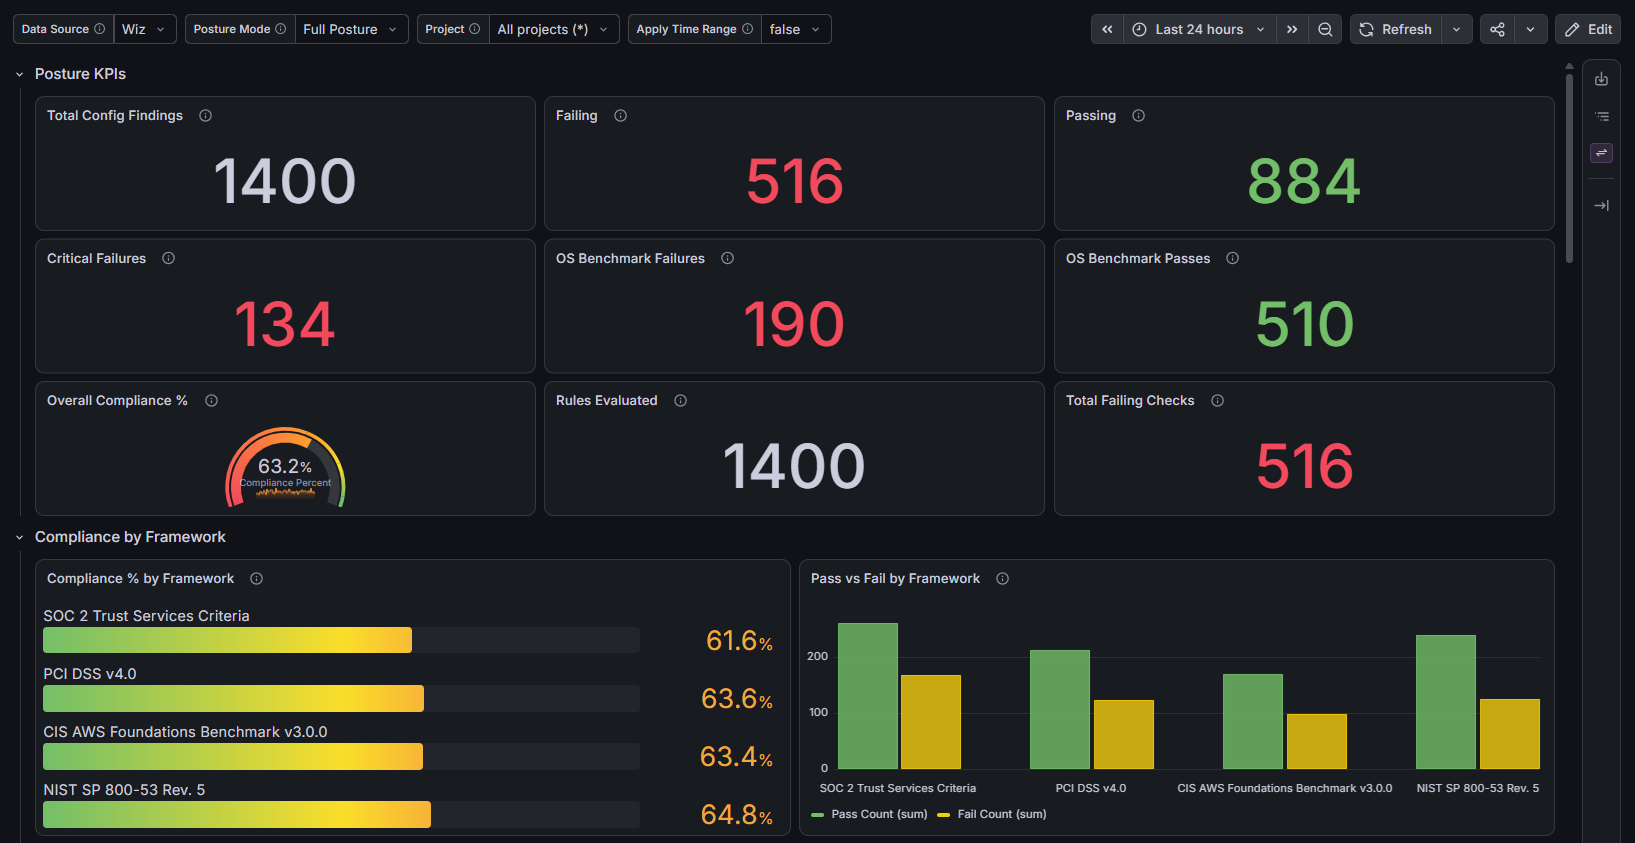Viewport: 1635px width, 843px height.
Task: Open Critical Failures info icon
Action: tap(168, 258)
